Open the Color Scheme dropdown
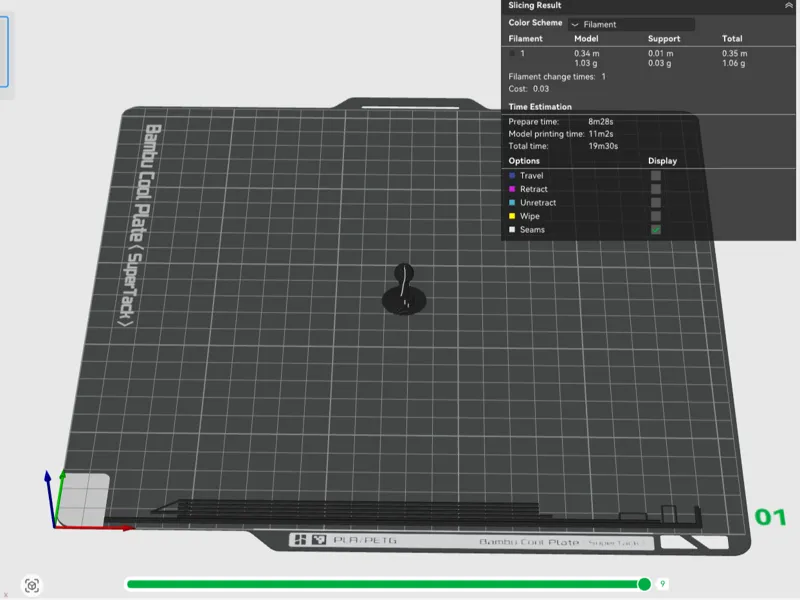800x600 pixels. point(632,24)
